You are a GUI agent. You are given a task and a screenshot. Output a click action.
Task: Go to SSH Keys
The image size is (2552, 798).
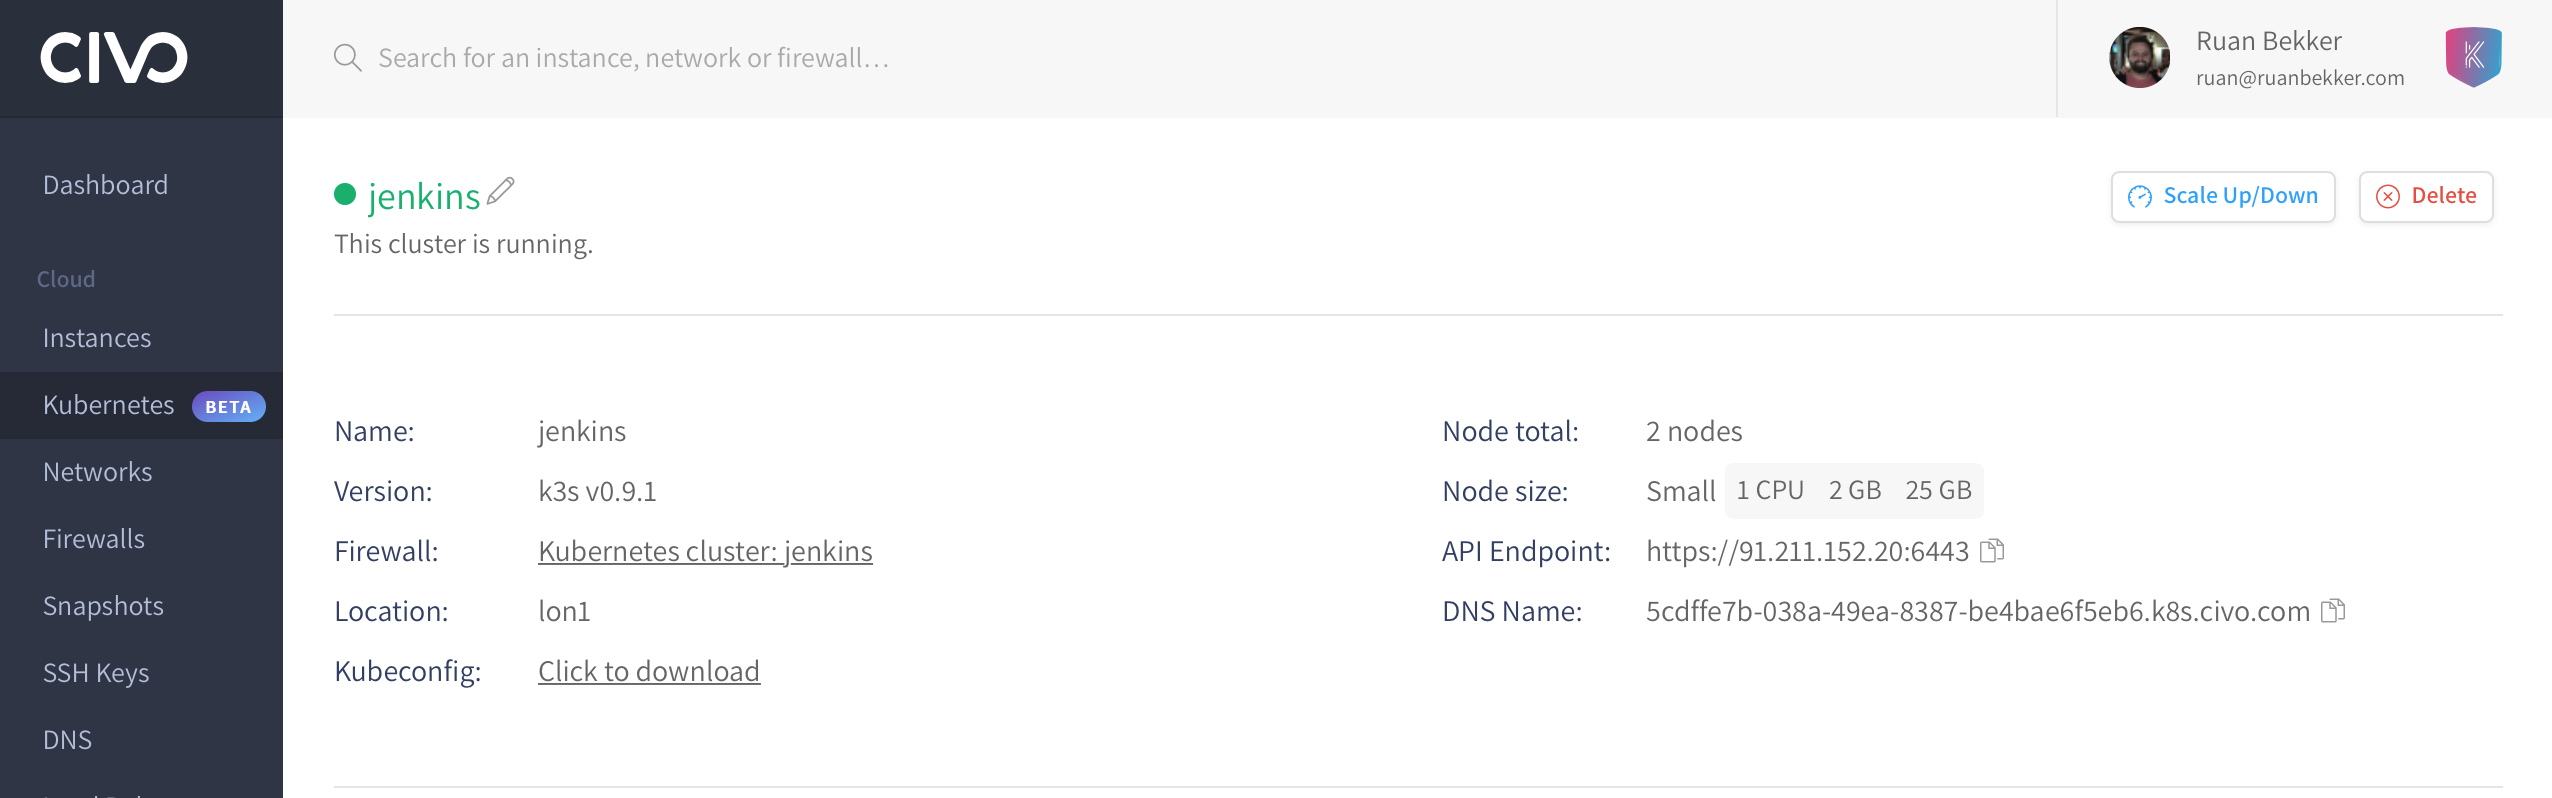(96, 673)
